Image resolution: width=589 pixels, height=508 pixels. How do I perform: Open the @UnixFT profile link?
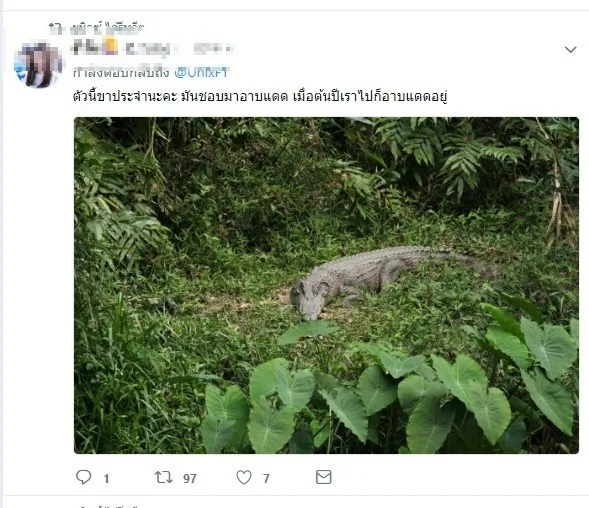[x=201, y=72]
